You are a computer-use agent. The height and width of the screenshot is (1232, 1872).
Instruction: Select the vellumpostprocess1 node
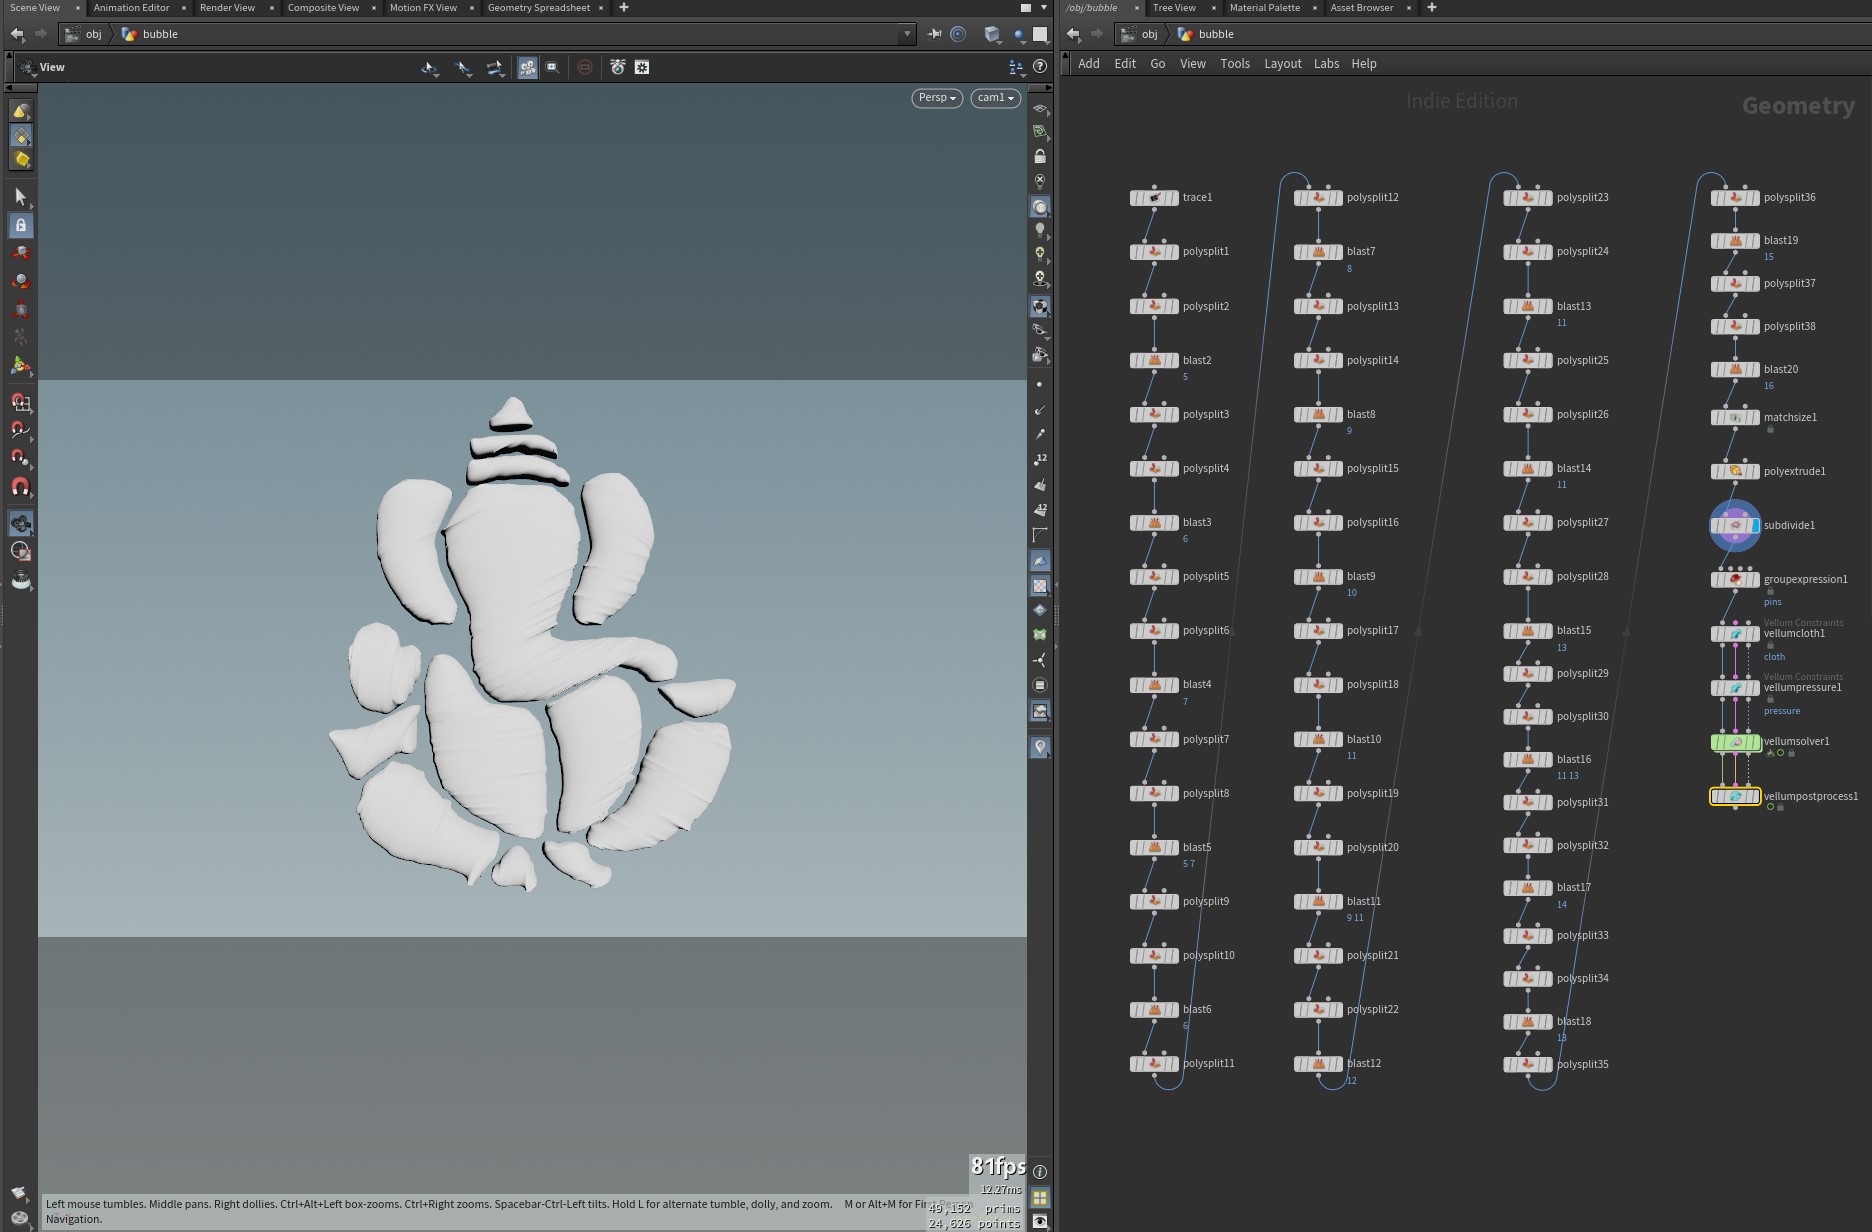[x=1735, y=796]
